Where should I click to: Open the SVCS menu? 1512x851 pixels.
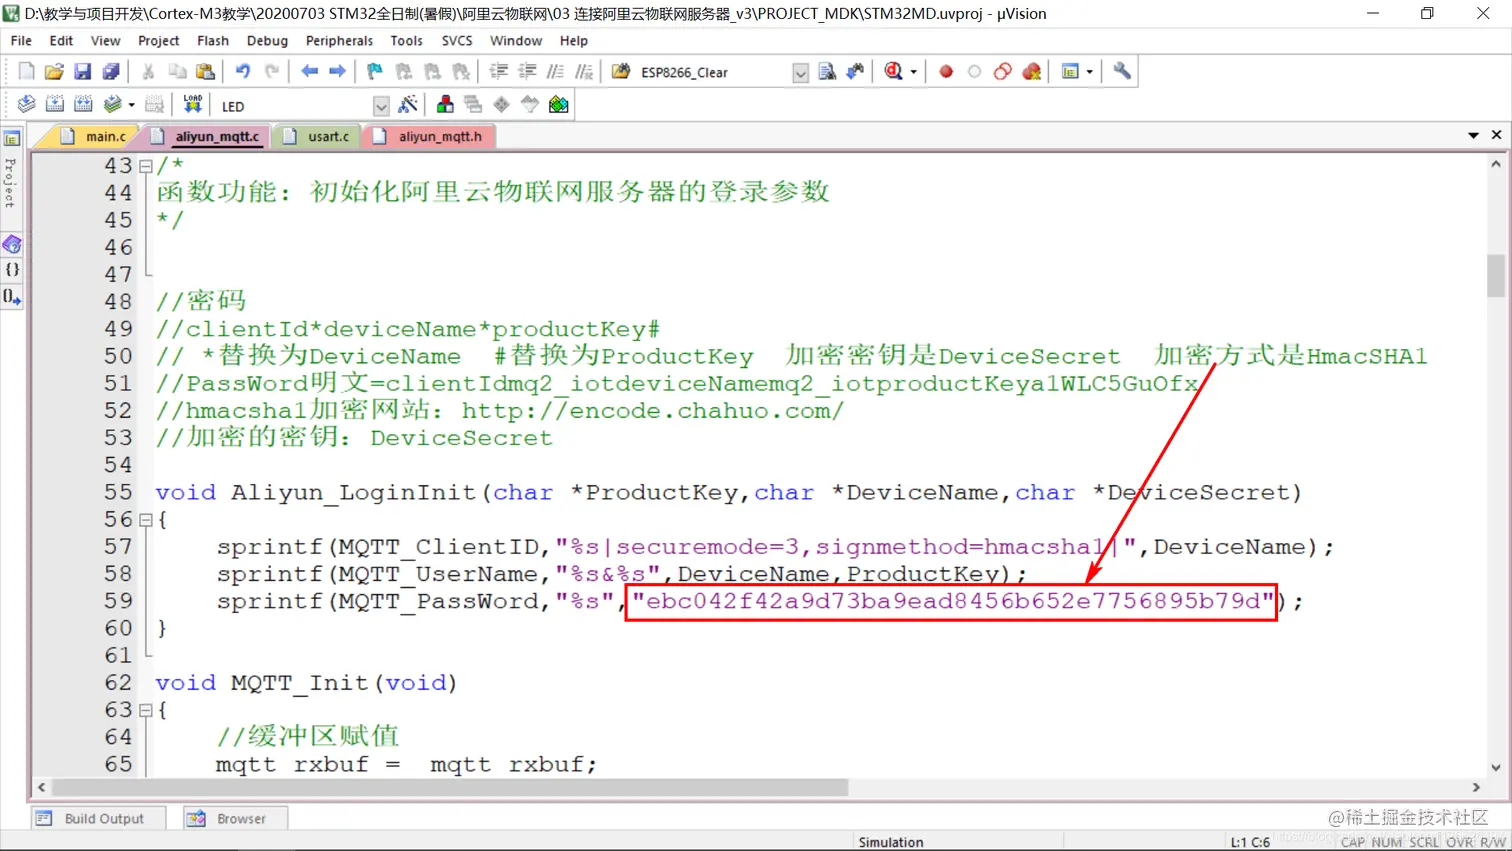(457, 41)
